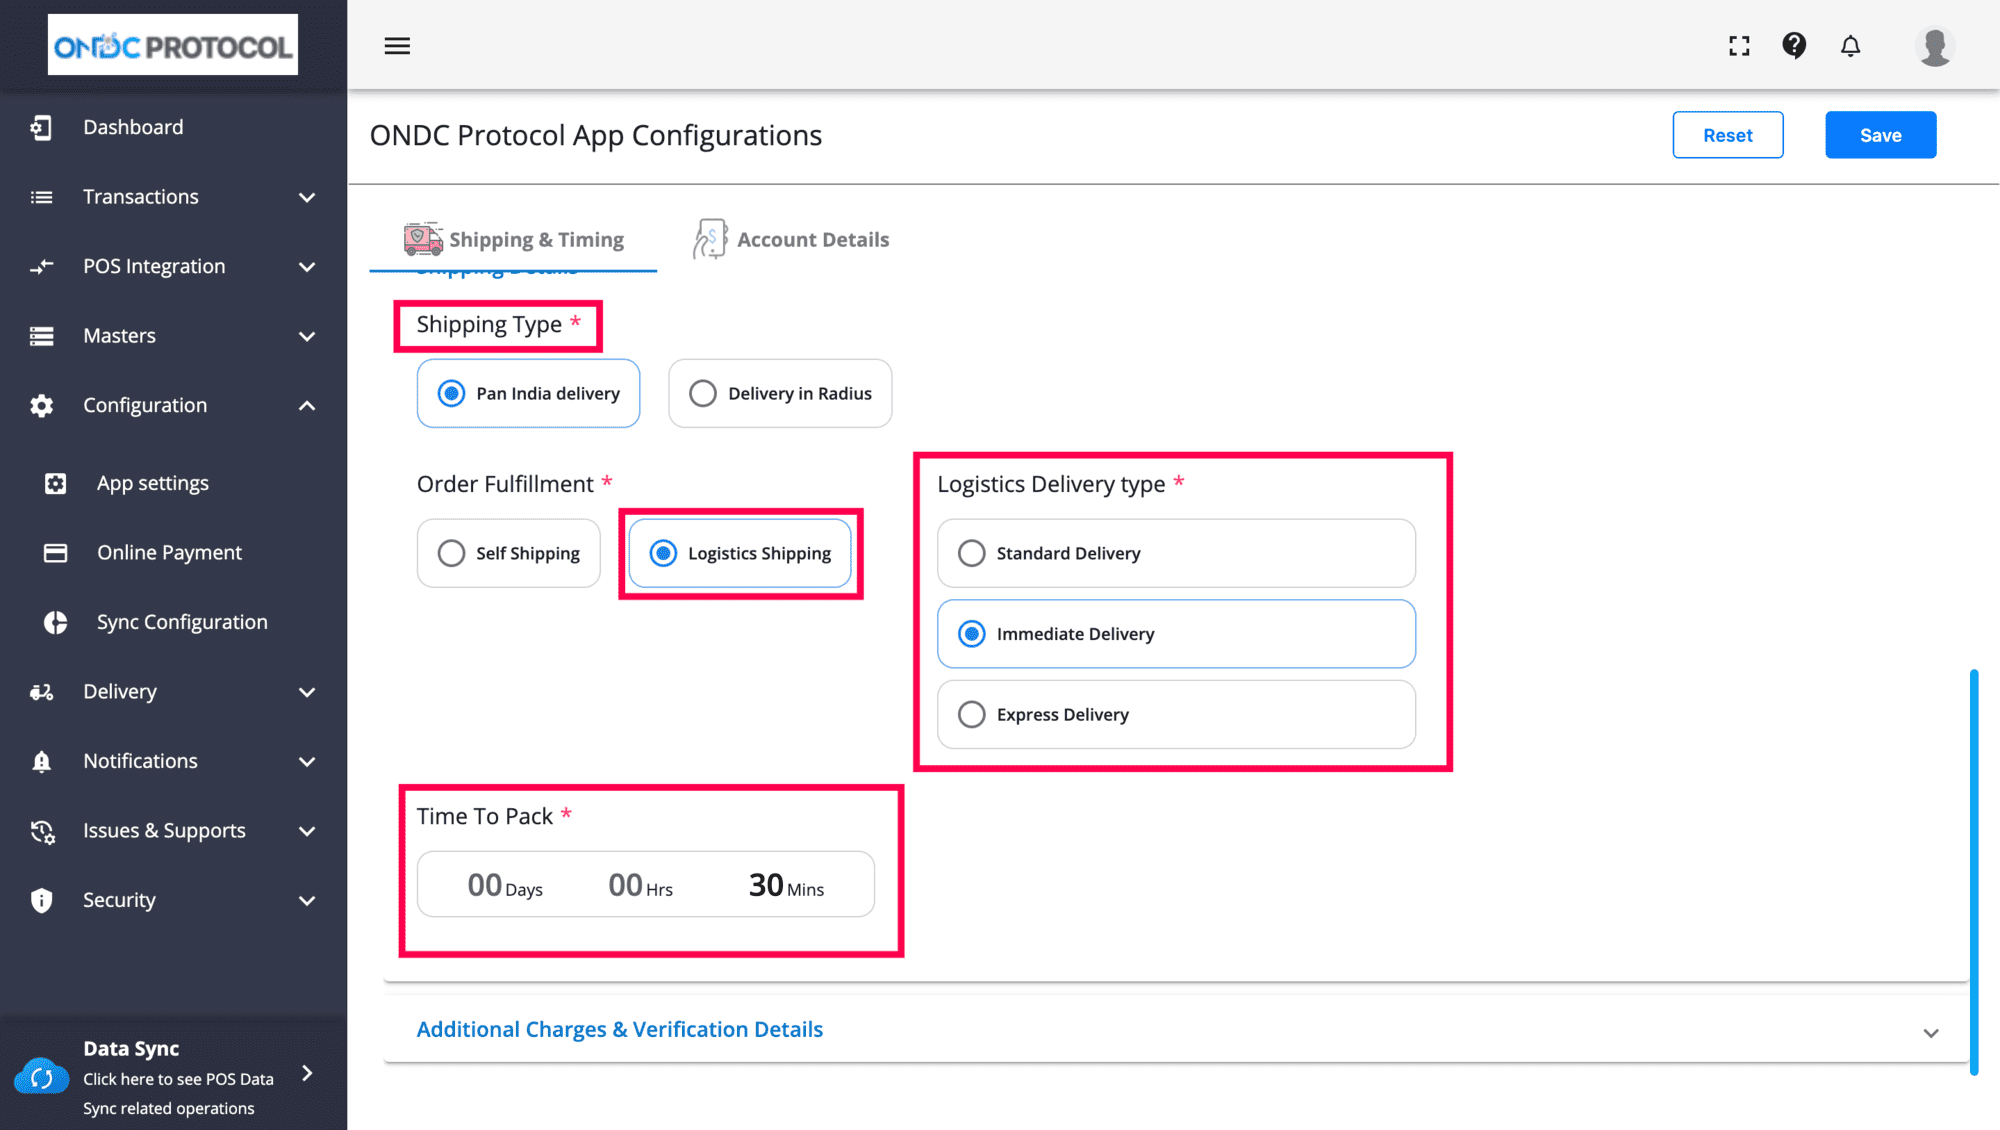Click the Data Sync cloud icon

(42, 1078)
